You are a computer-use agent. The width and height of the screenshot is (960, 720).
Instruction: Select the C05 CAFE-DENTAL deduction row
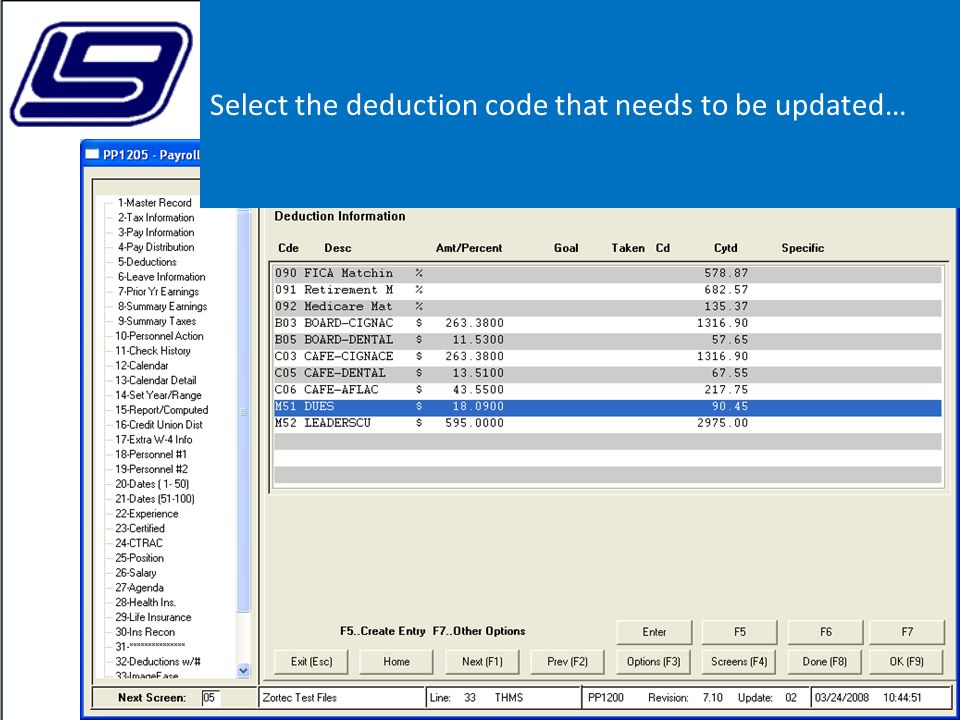pyautogui.click(x=607, y=373)
